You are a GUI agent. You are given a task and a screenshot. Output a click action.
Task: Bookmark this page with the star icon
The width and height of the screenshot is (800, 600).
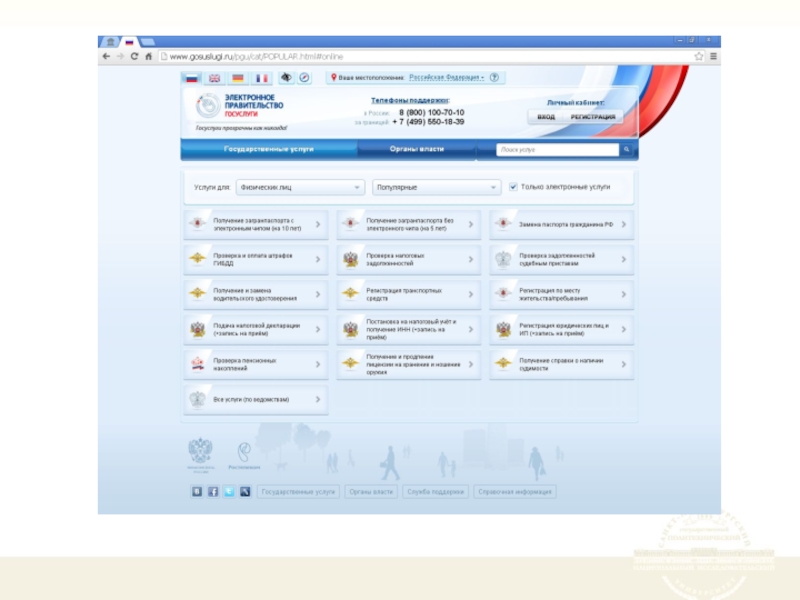[x=698, y=56]
